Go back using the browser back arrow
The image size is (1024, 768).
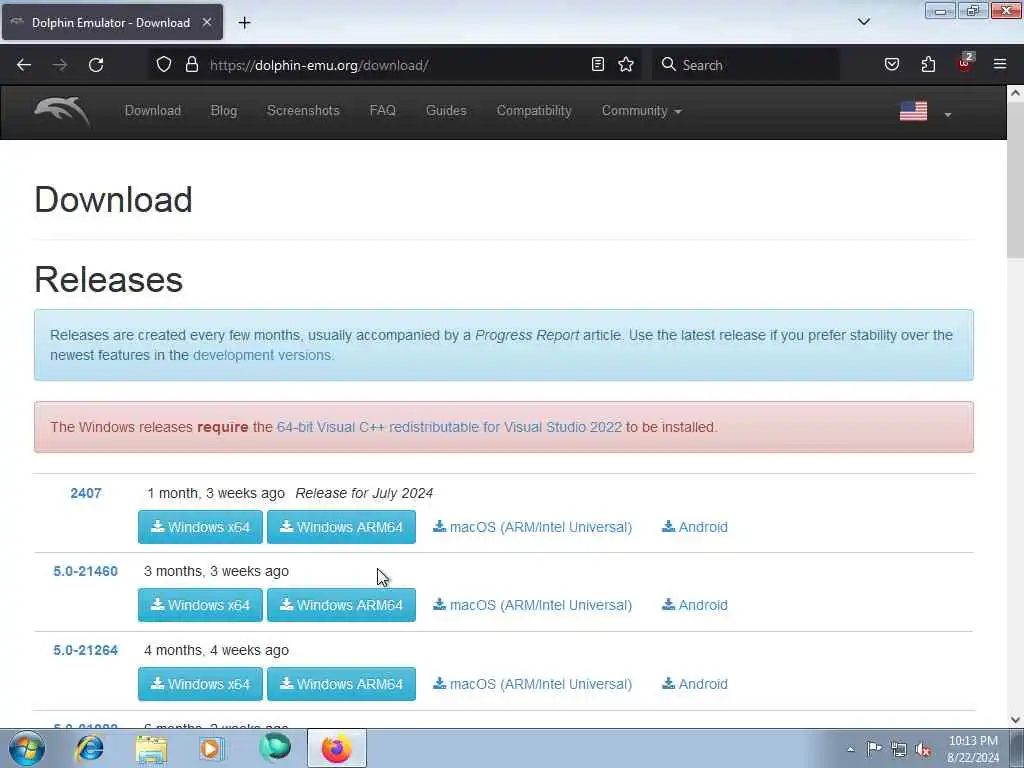point(24,65)
